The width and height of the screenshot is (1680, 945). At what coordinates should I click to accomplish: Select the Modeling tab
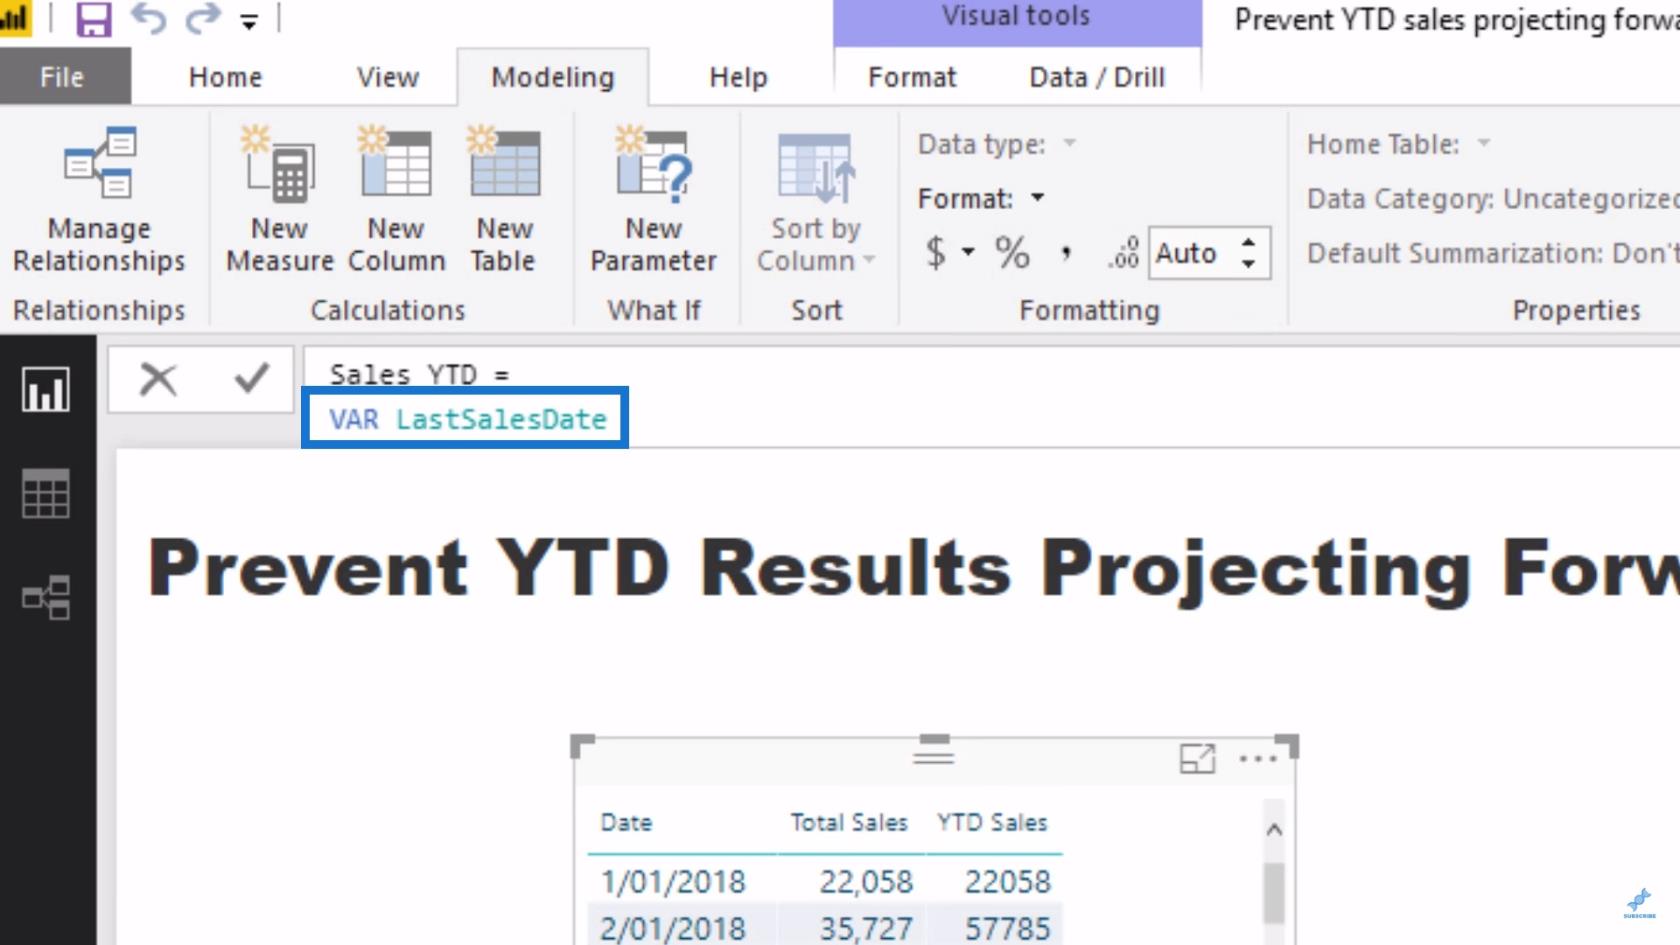(553, 77)
